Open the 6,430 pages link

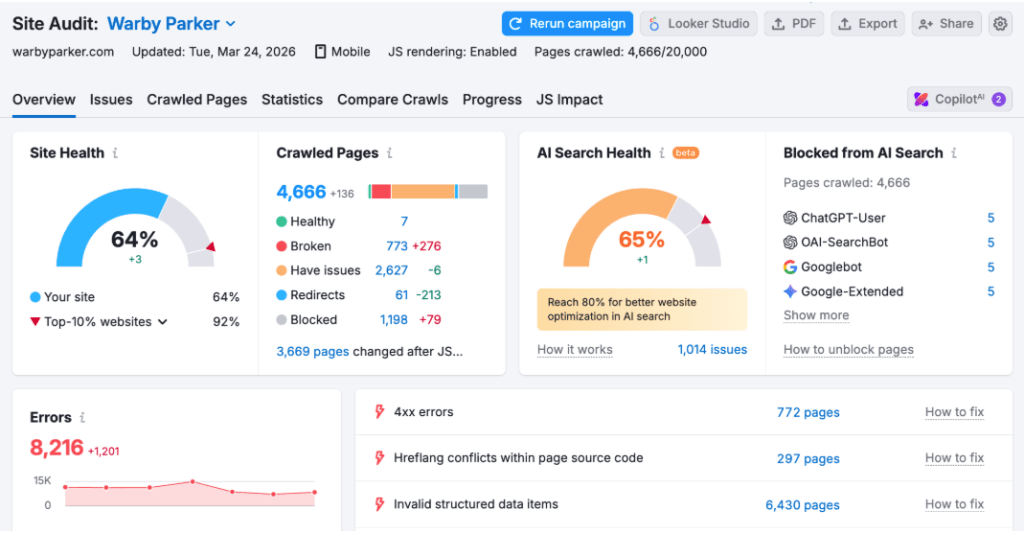[803, 505]
